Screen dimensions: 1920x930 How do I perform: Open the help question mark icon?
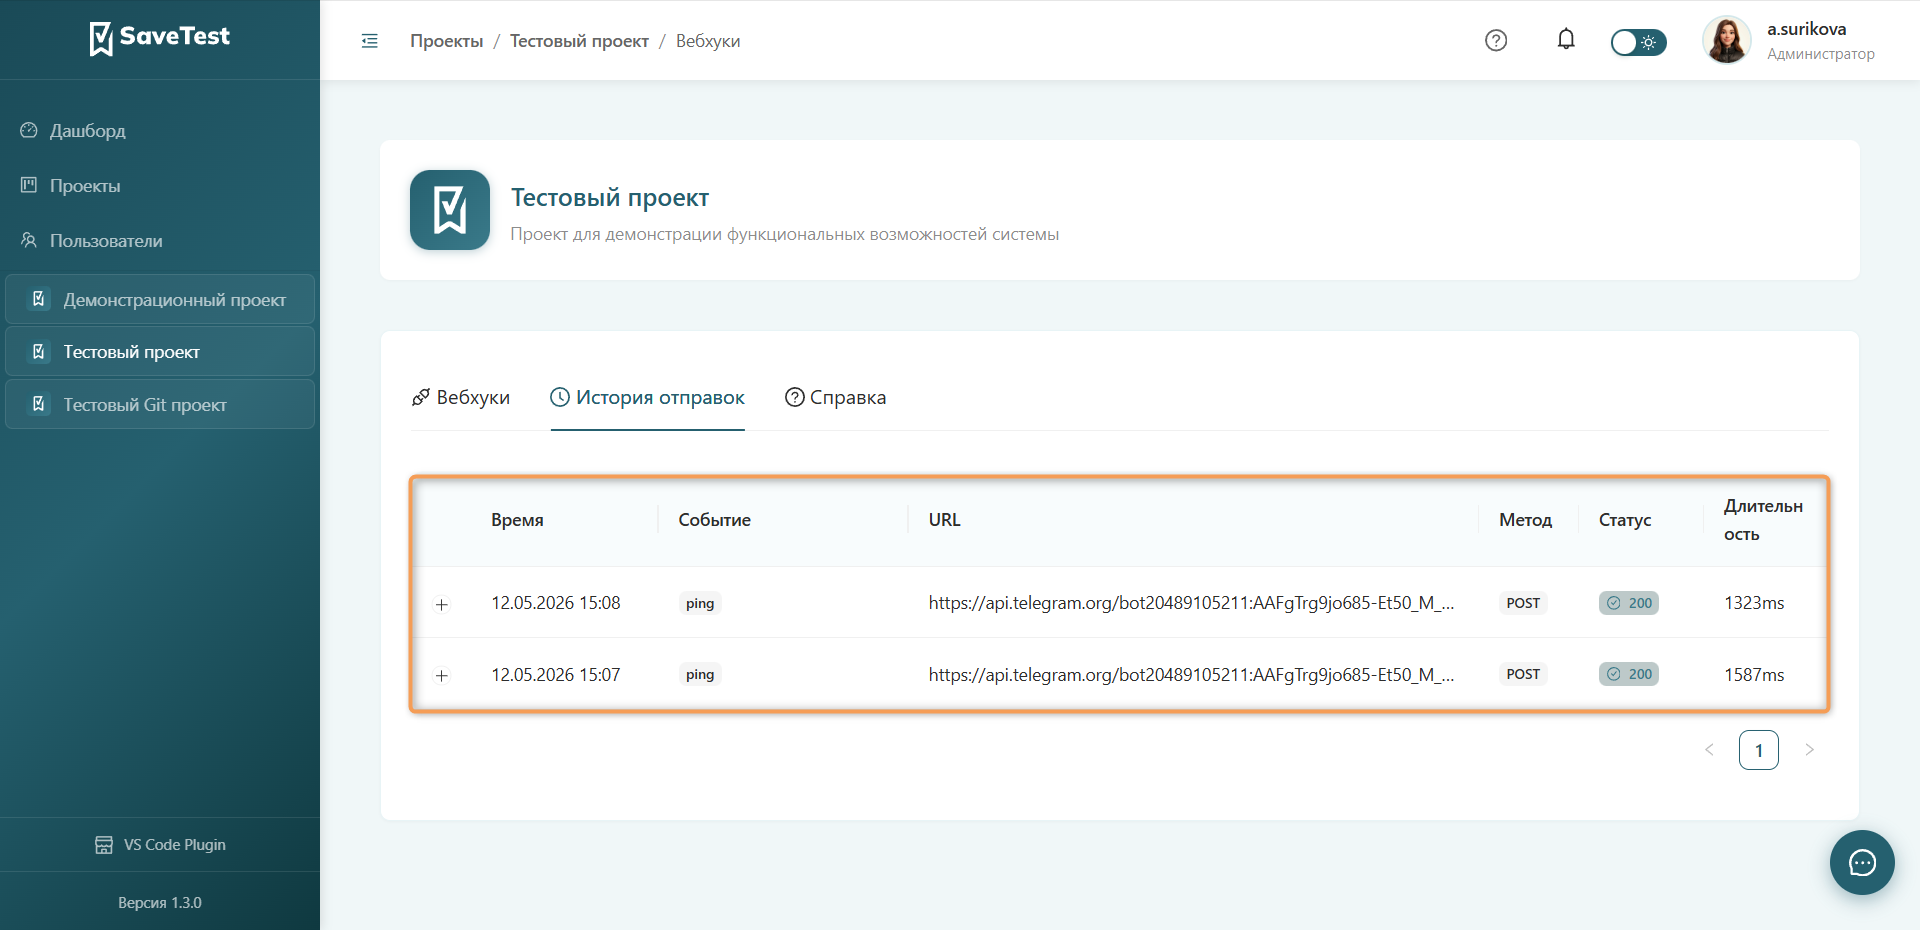point(1496,41)
